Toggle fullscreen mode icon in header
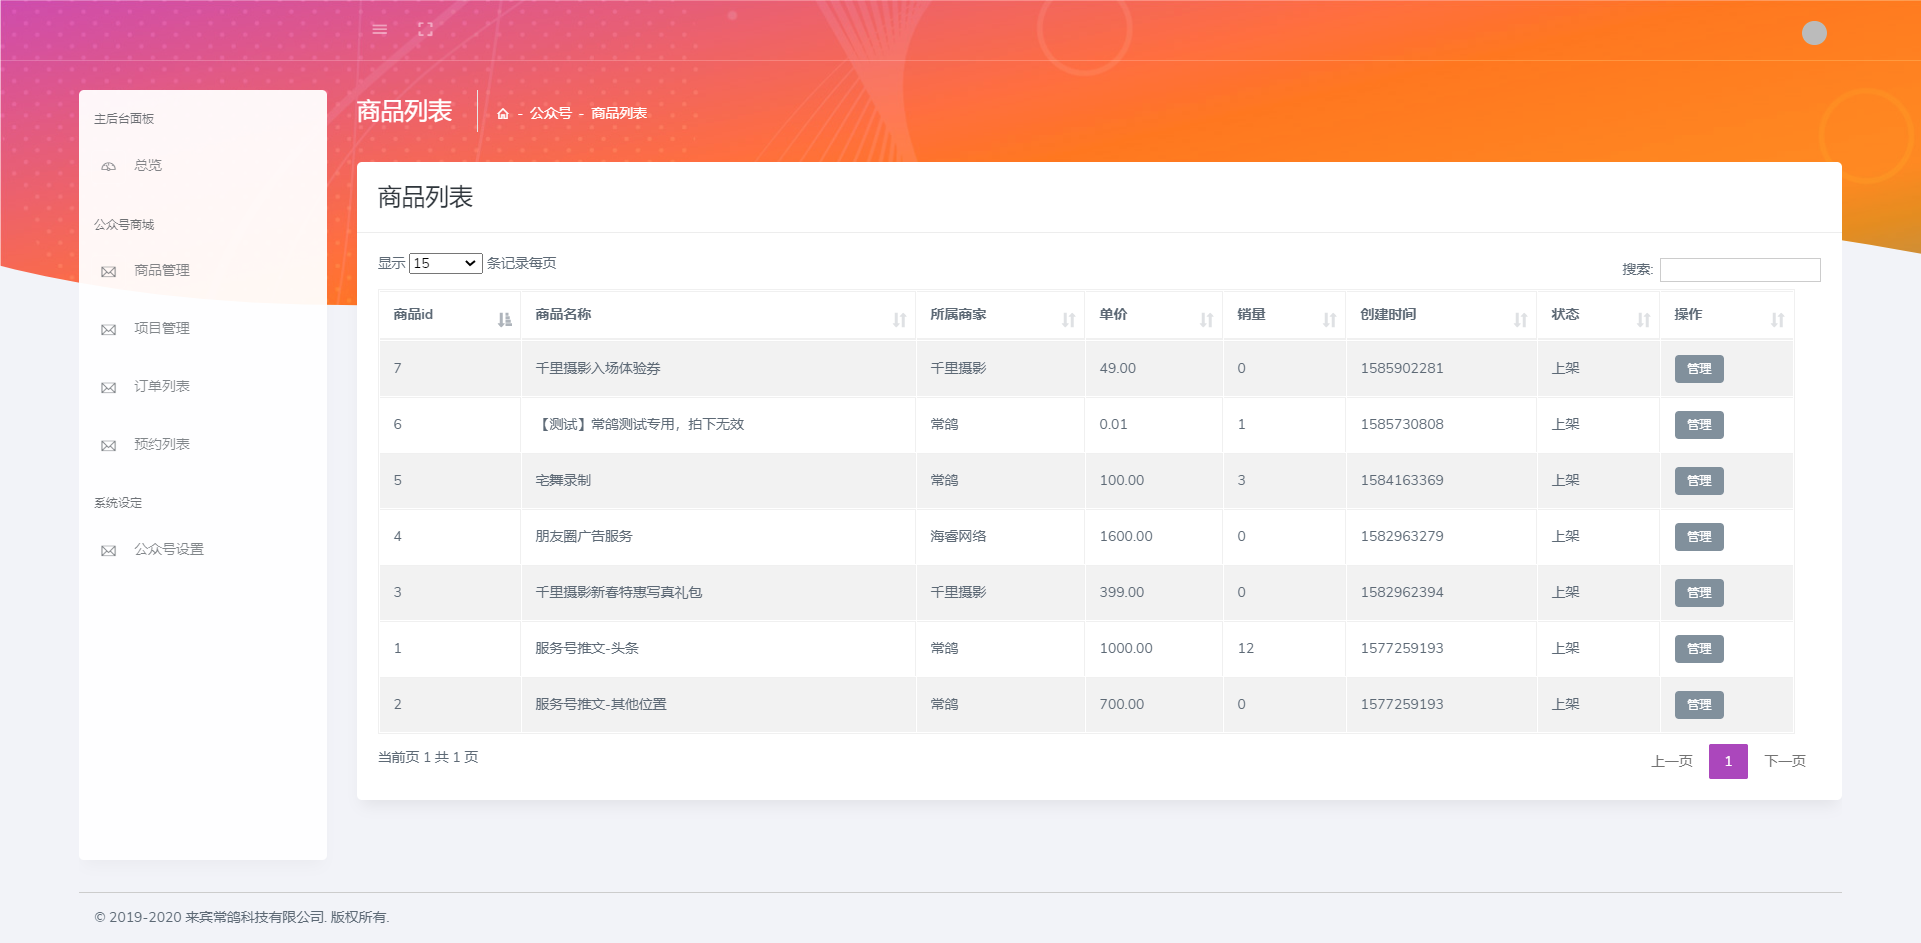 [425, 30]
